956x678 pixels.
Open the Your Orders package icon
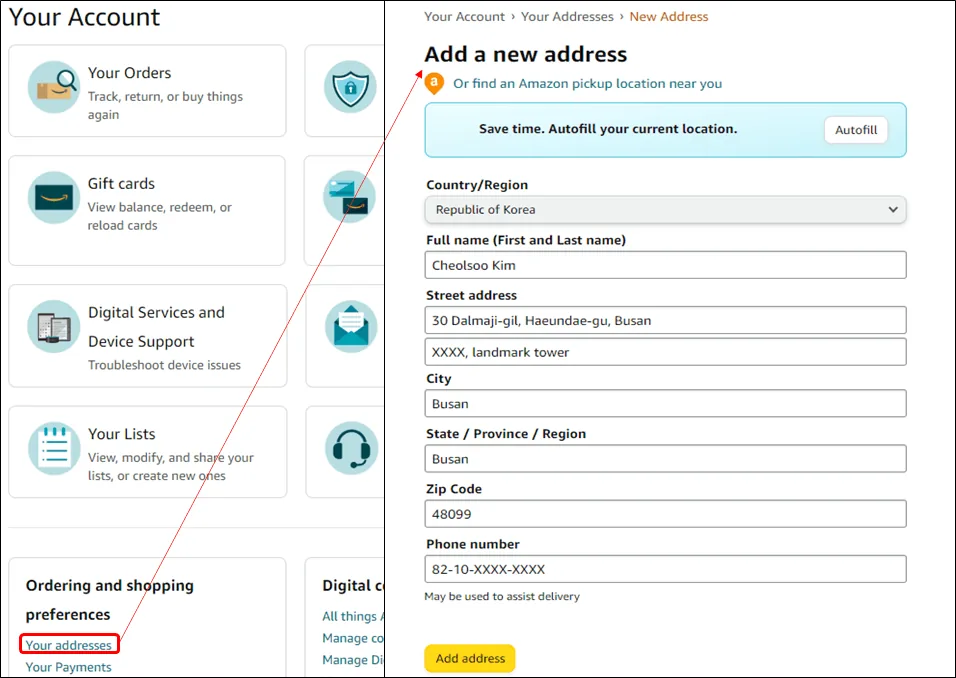(54, 87)
